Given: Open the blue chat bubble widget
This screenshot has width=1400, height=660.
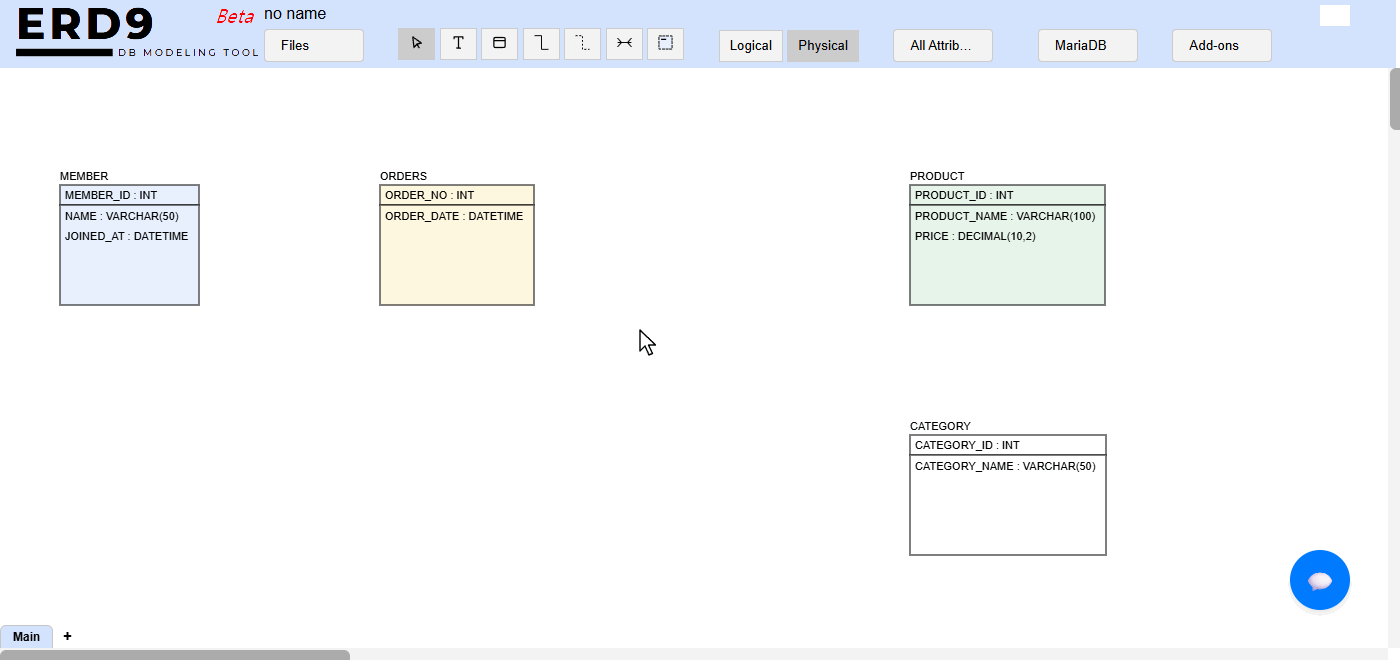Looking at the screenshot, I should point(1320,580).
